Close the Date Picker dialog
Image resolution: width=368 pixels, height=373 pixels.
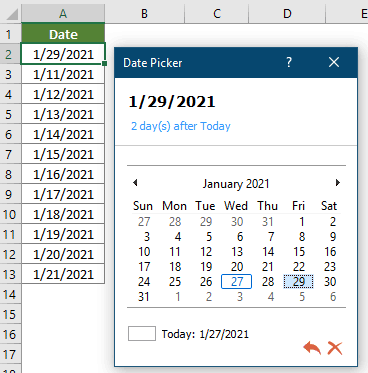pyautogui.click(x=334, y=62)
